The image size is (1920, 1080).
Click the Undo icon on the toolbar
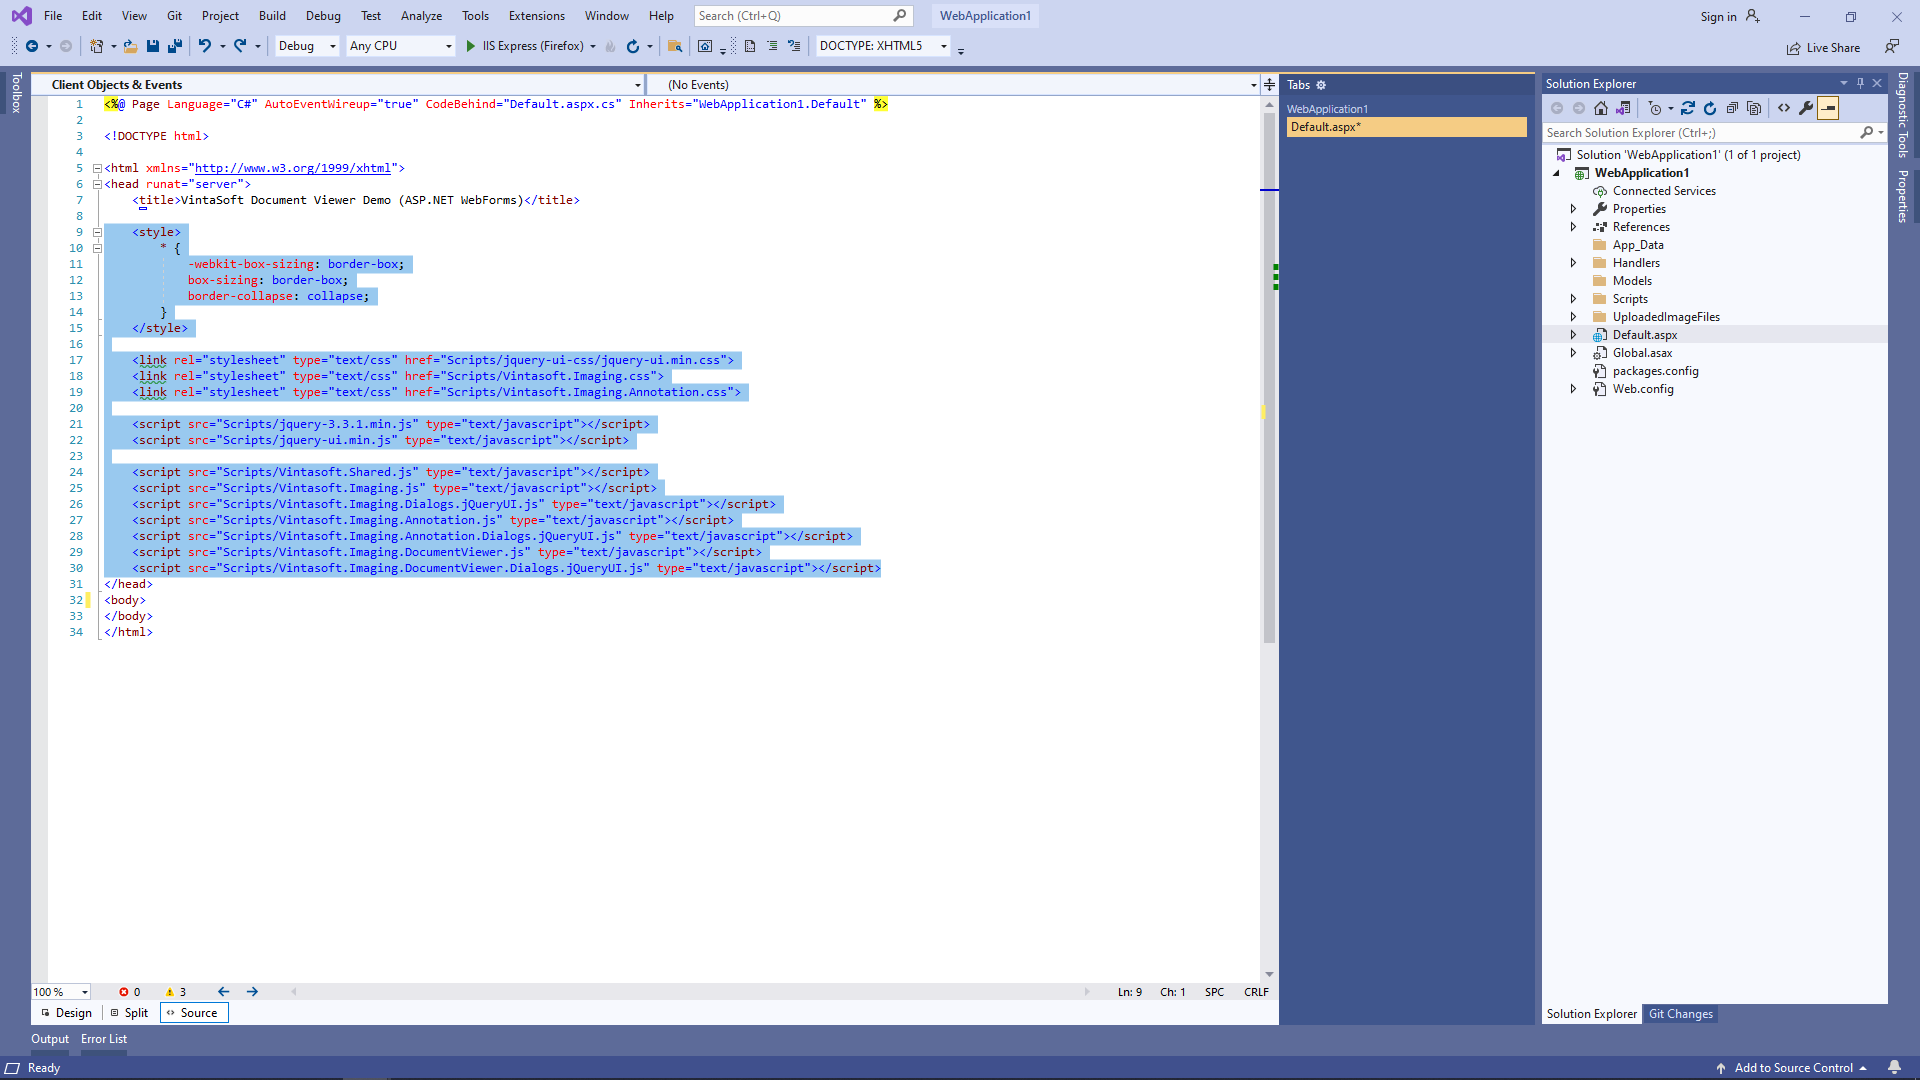(204, 46)
